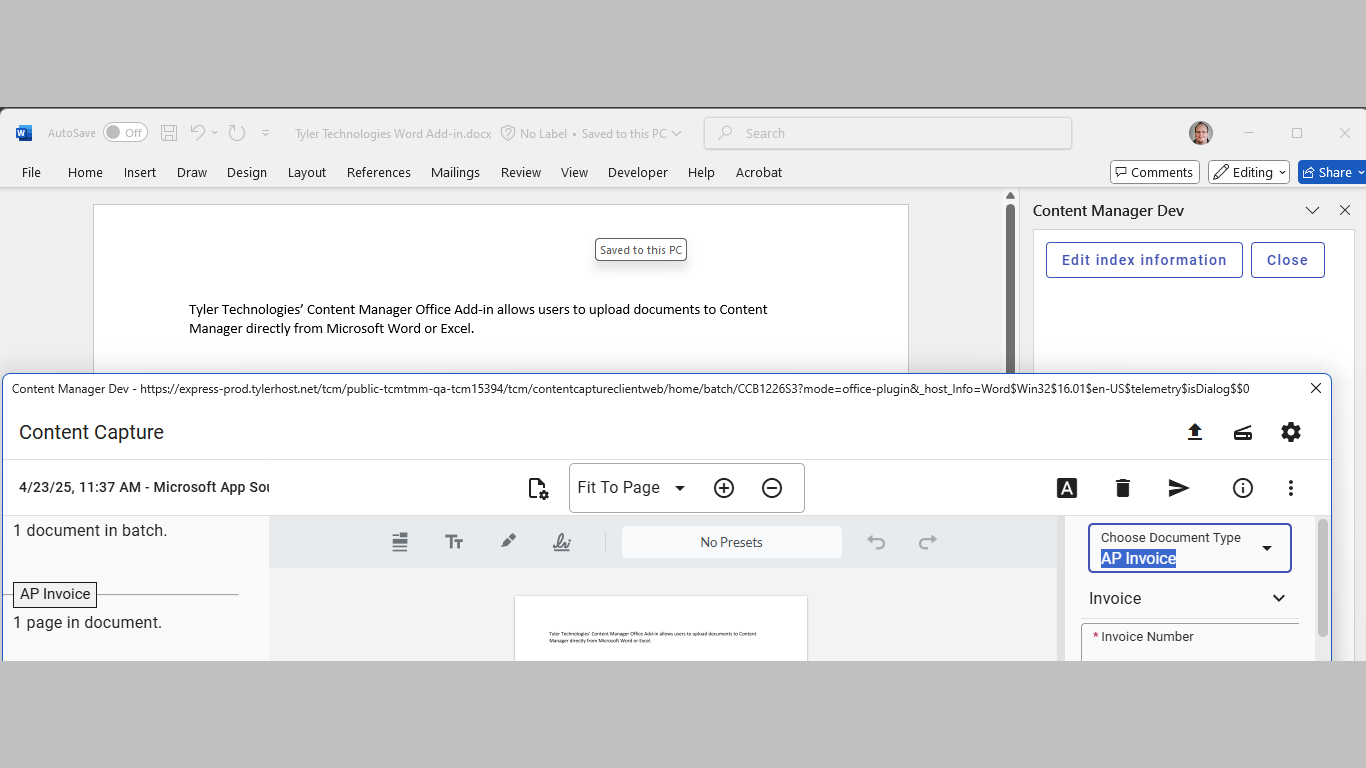
Task: Click the boxed letter A icon
Action: pyautogui.click(x=1067, y=488)
